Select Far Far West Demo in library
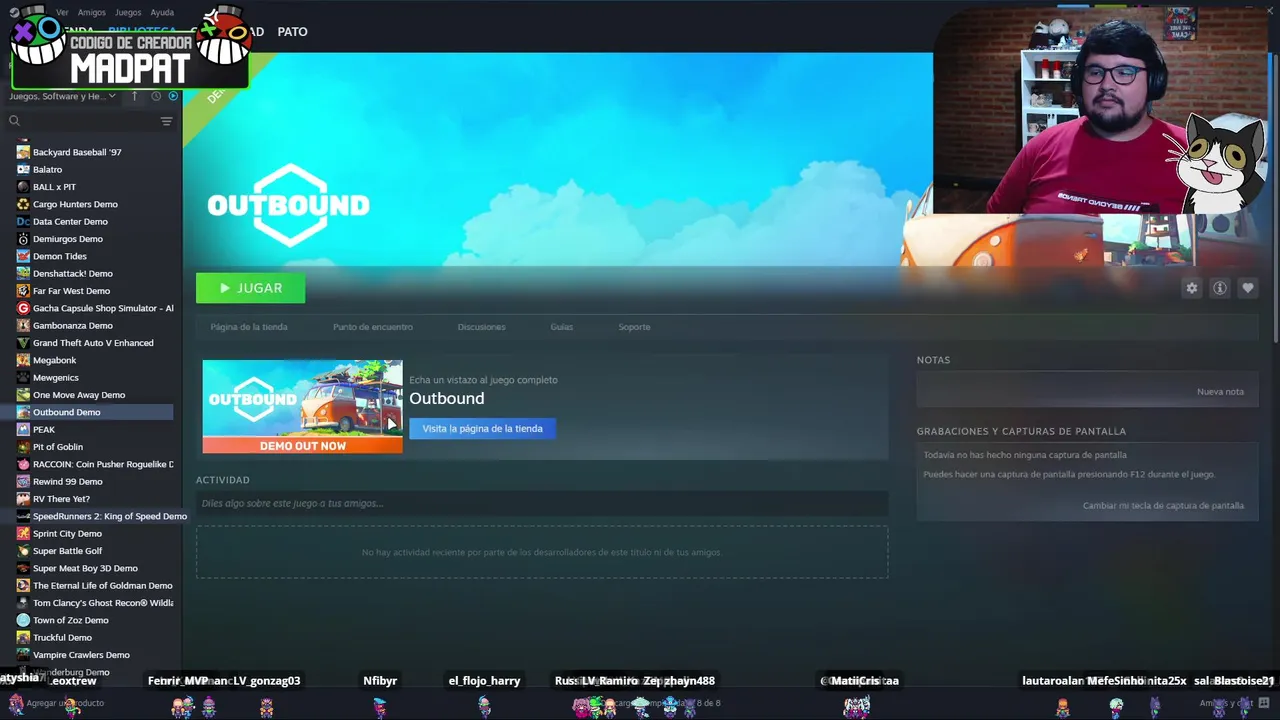 pos(72,291)
